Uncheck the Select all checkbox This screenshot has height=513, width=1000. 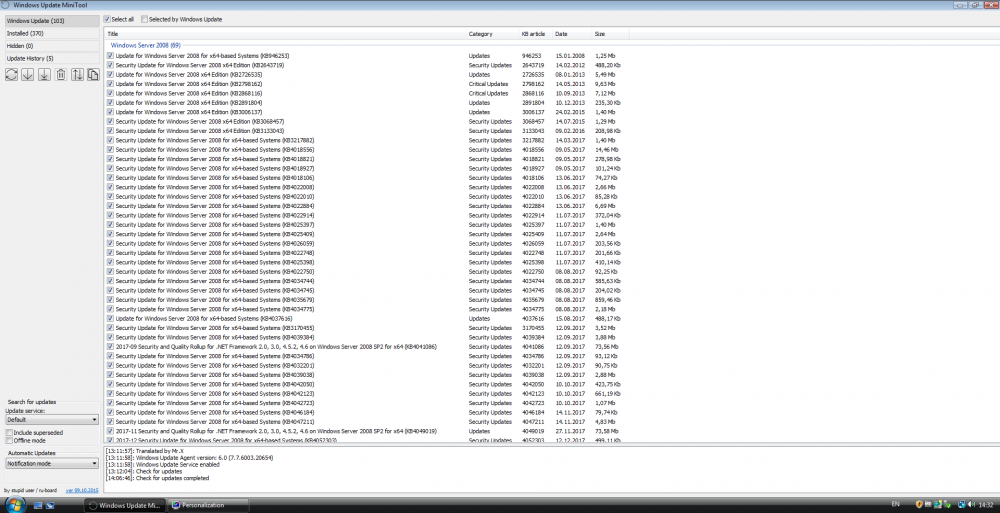[x=109, y=19]
